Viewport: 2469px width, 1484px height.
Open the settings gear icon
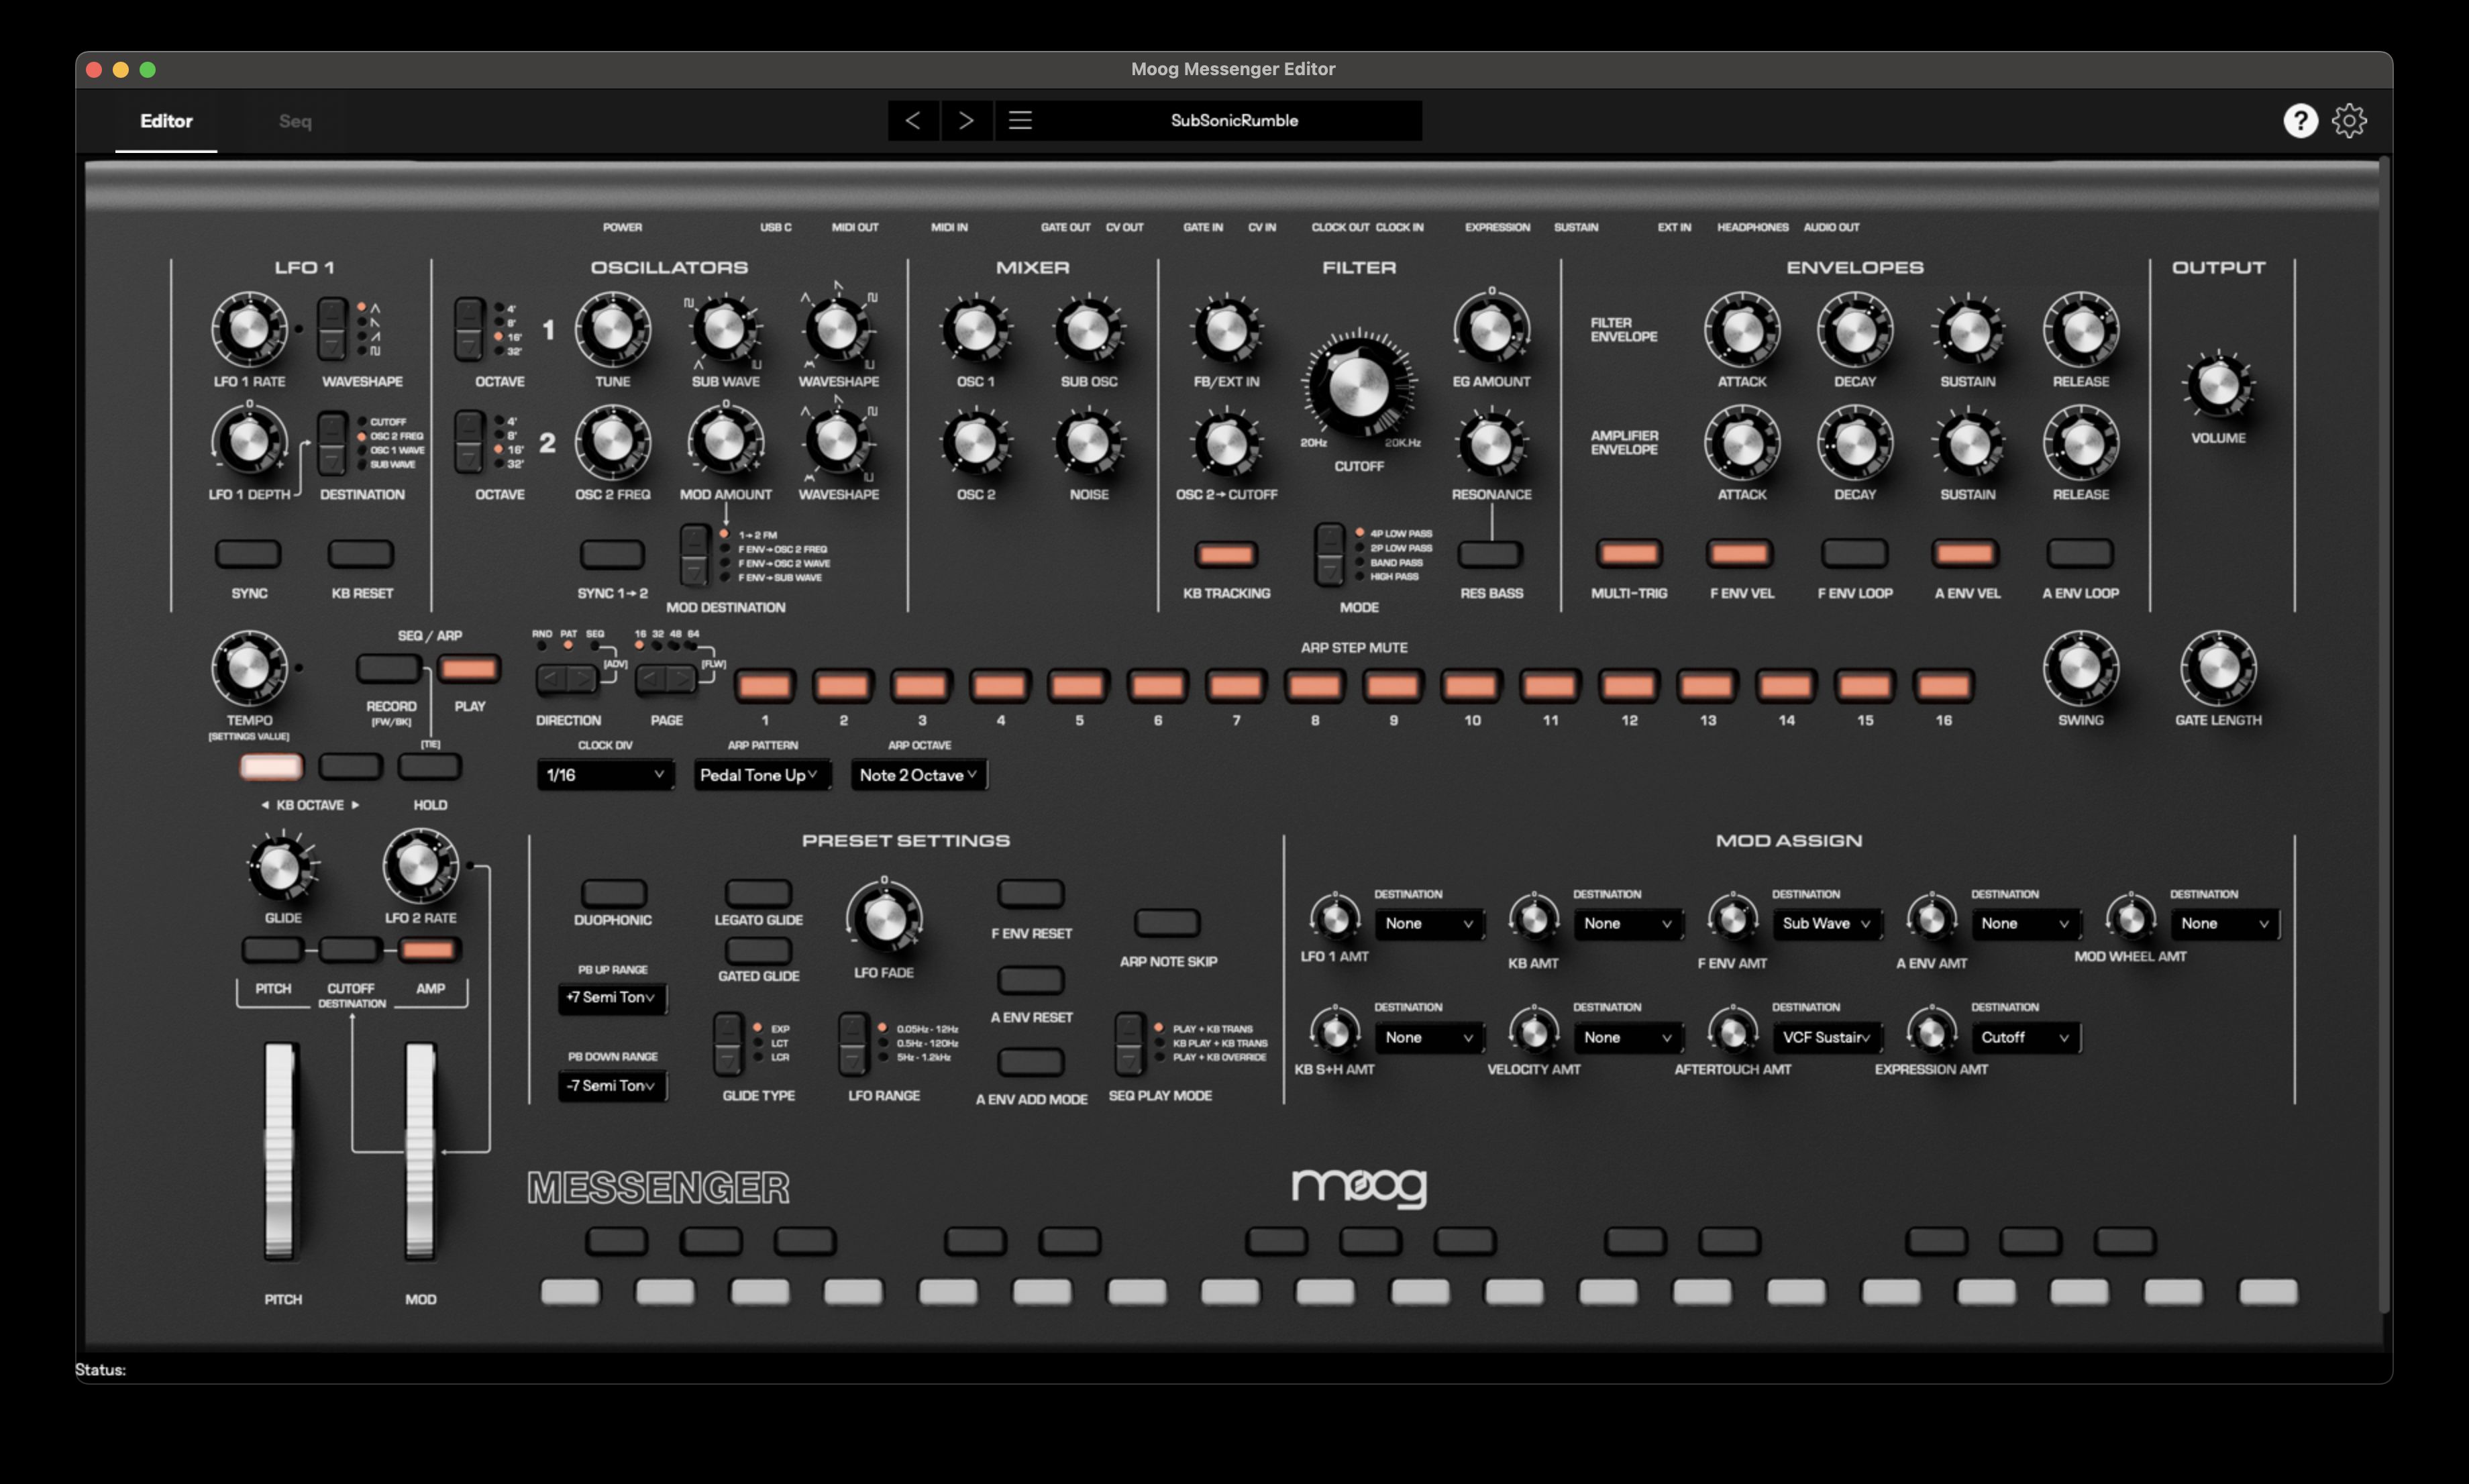[x=2351, y=120]
